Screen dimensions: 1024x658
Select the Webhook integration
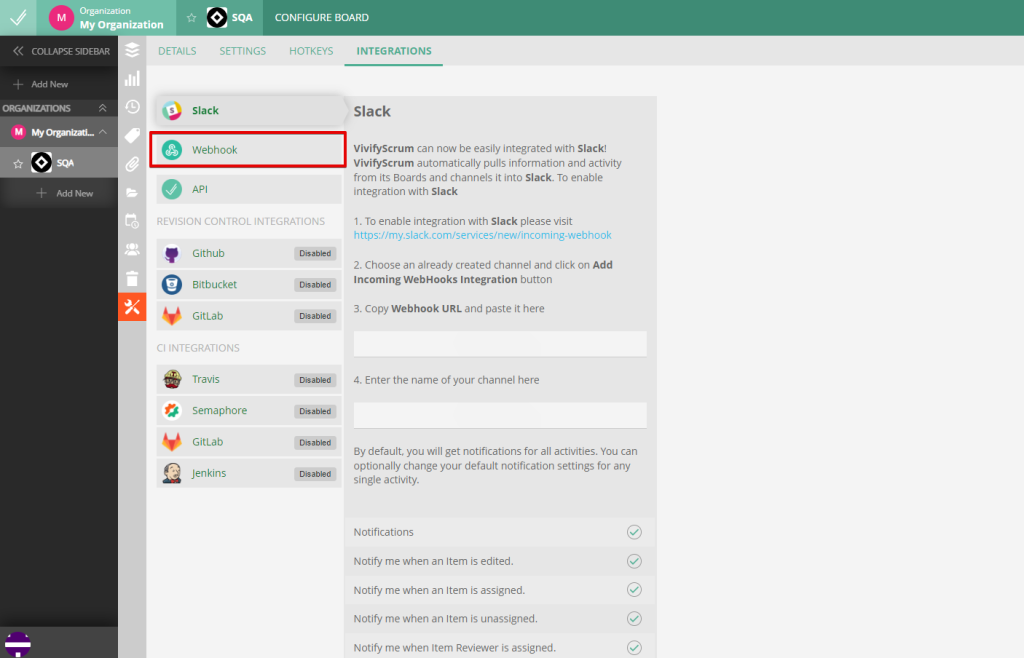coord(248,150)
